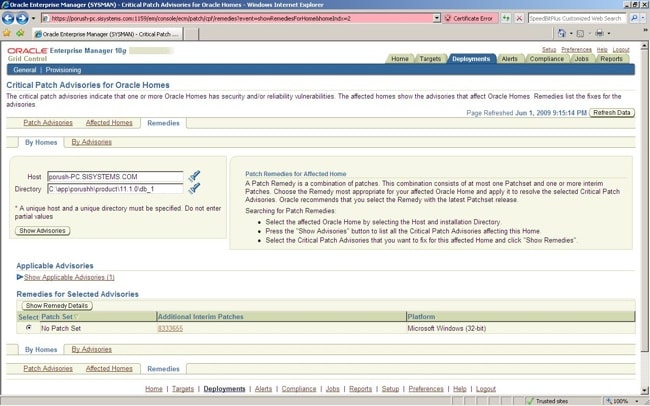Screen dimensions: 650x406
Task: Go forward with the browser Forward arrow
Action: [22, 18]
